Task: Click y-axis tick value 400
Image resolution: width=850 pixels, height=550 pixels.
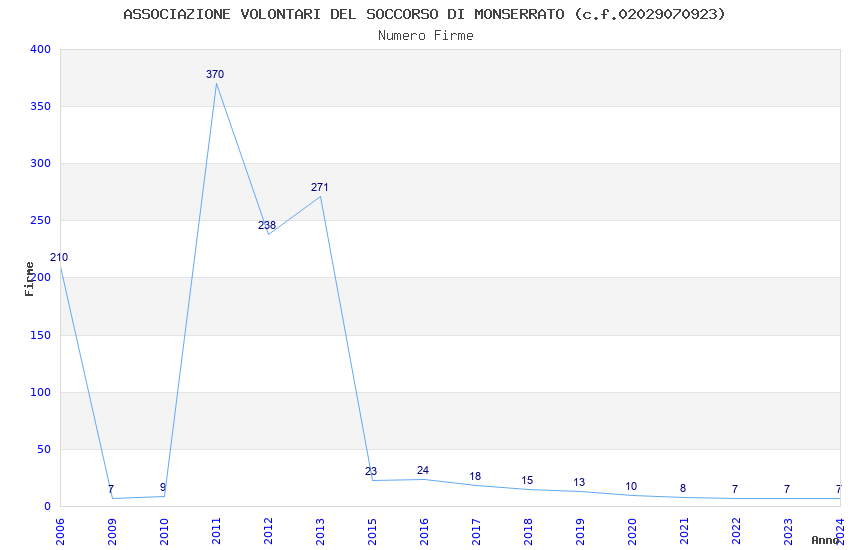Action: point(41,49)
